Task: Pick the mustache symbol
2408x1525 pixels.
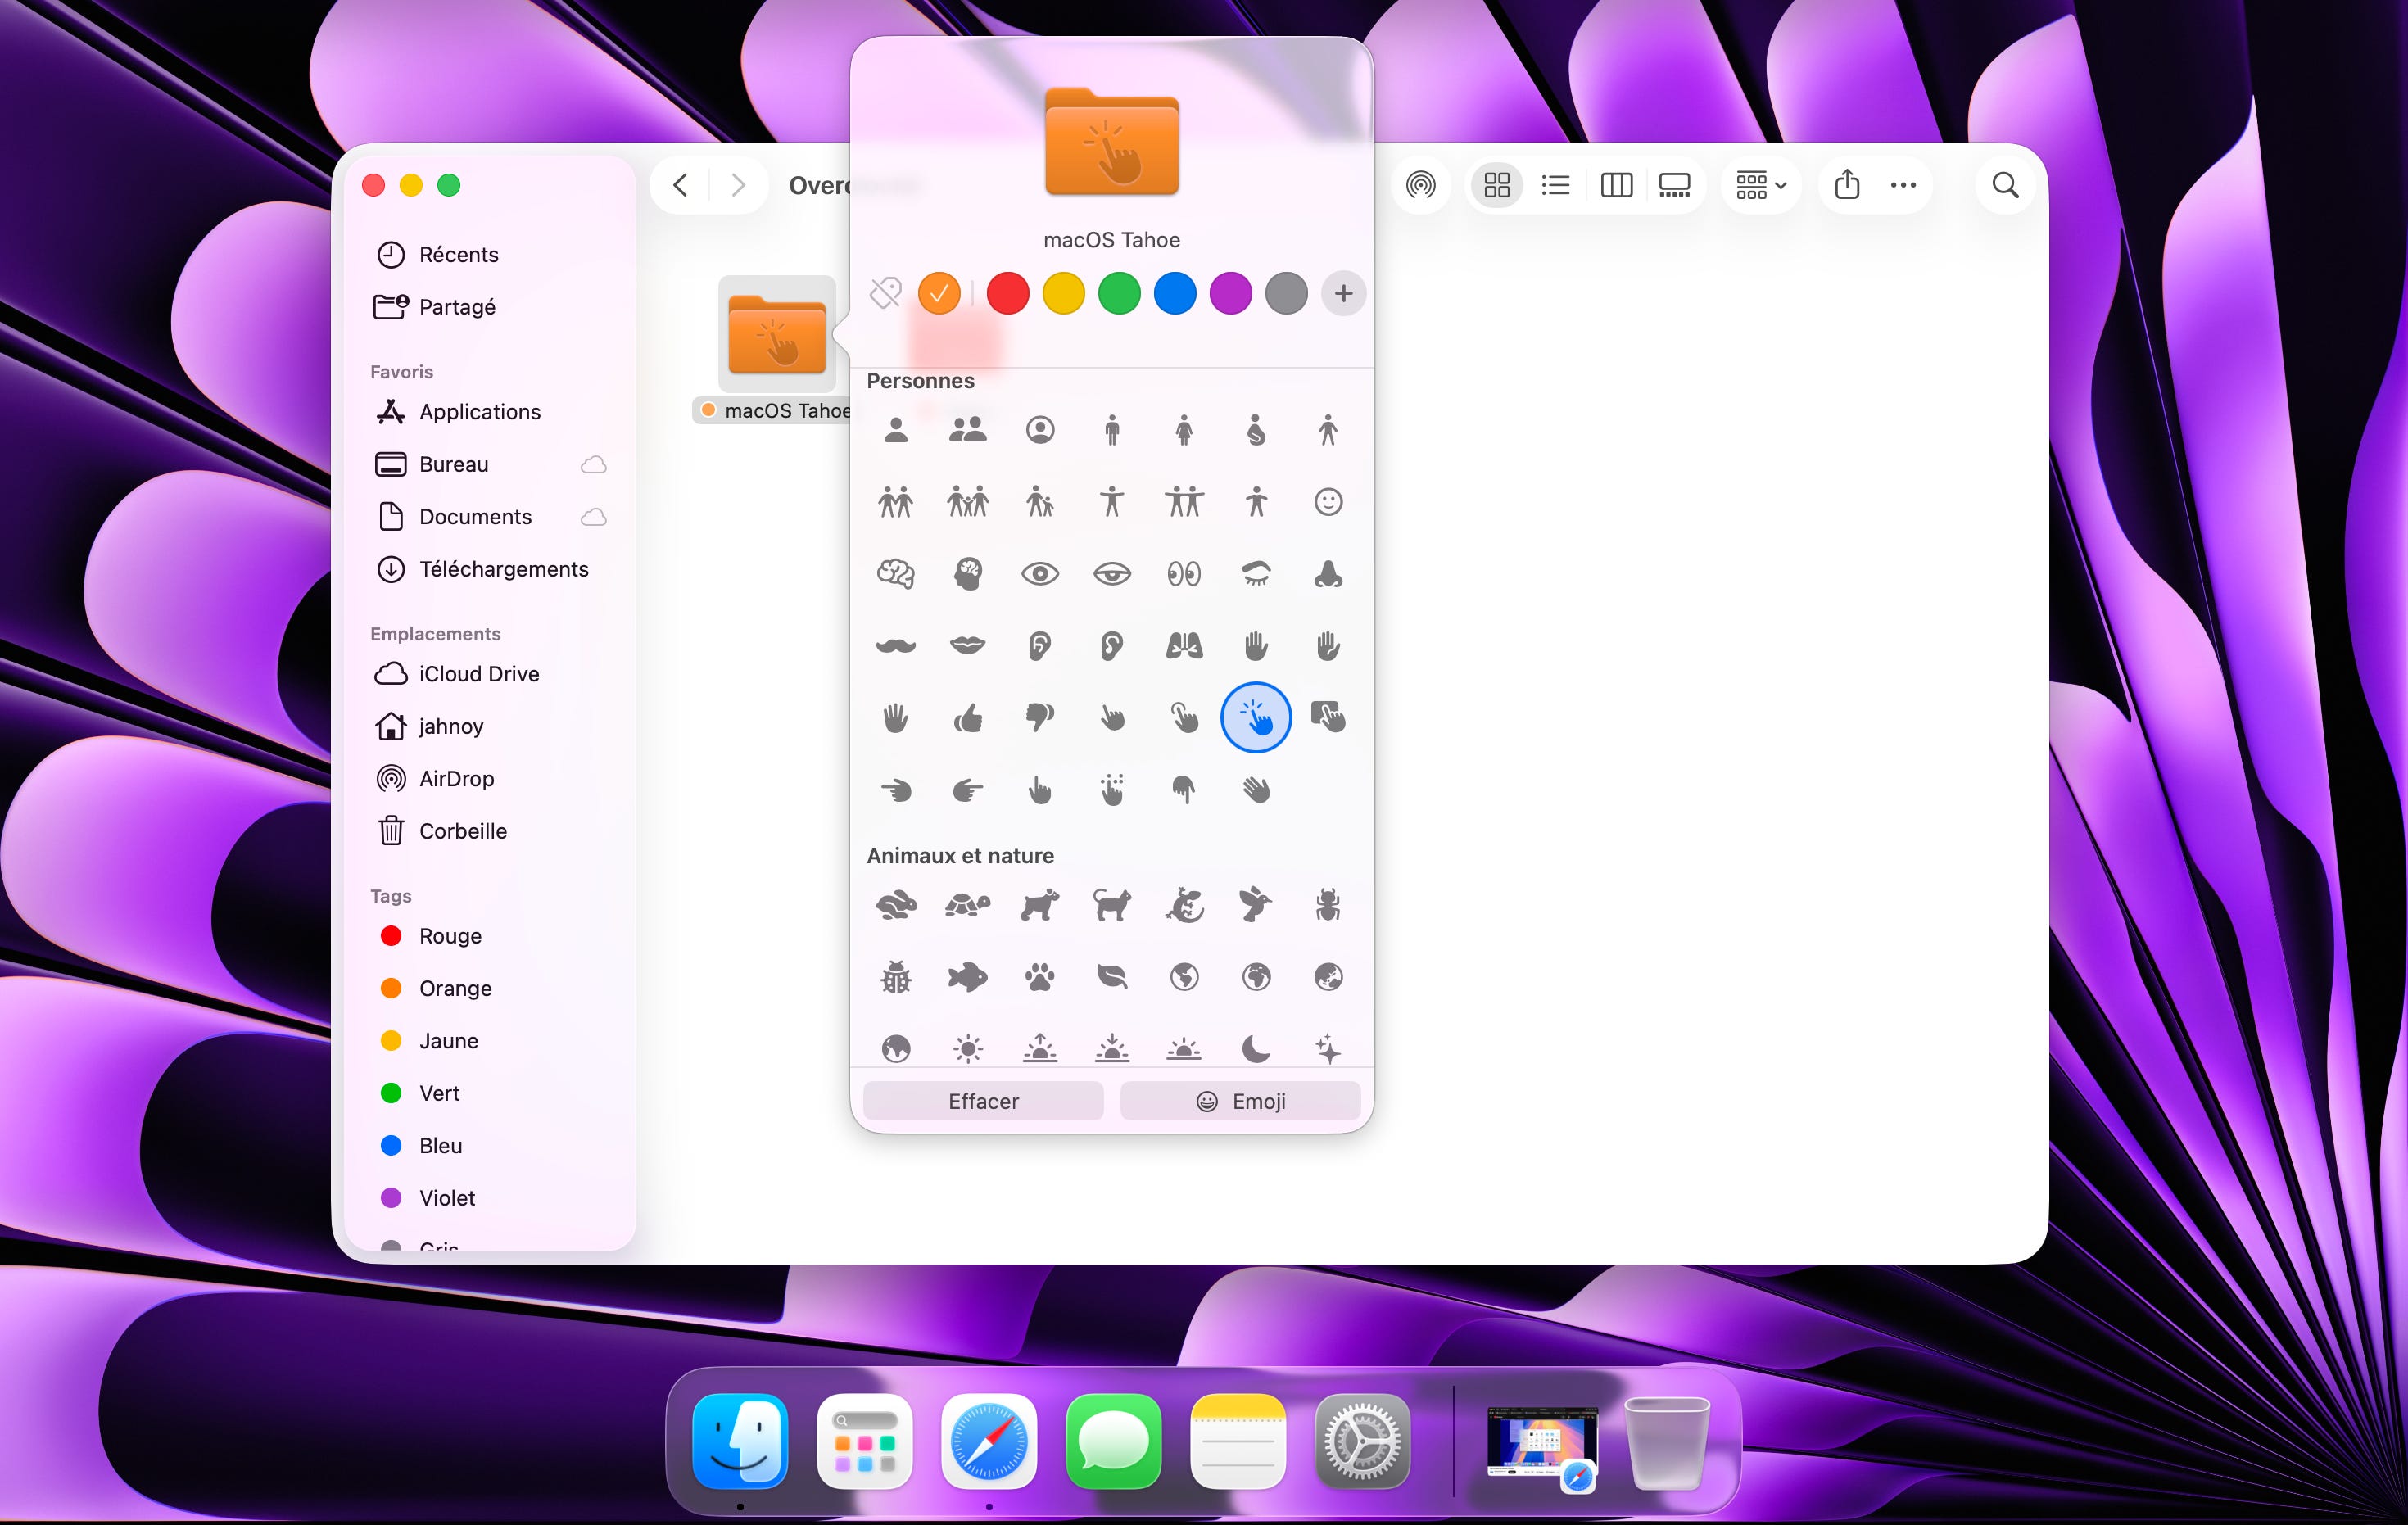Action: click(x=895, y=646)
